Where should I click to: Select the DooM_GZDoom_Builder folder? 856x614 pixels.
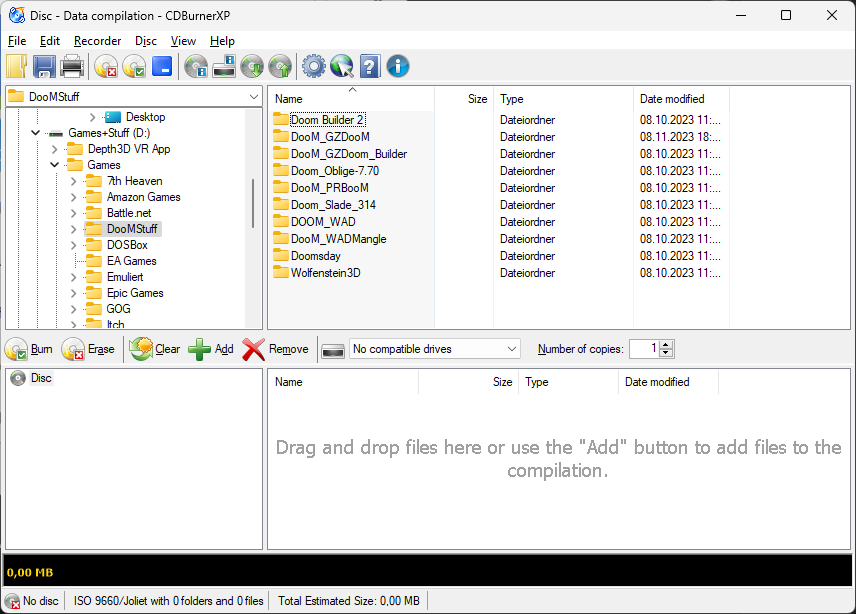[349, 154]
